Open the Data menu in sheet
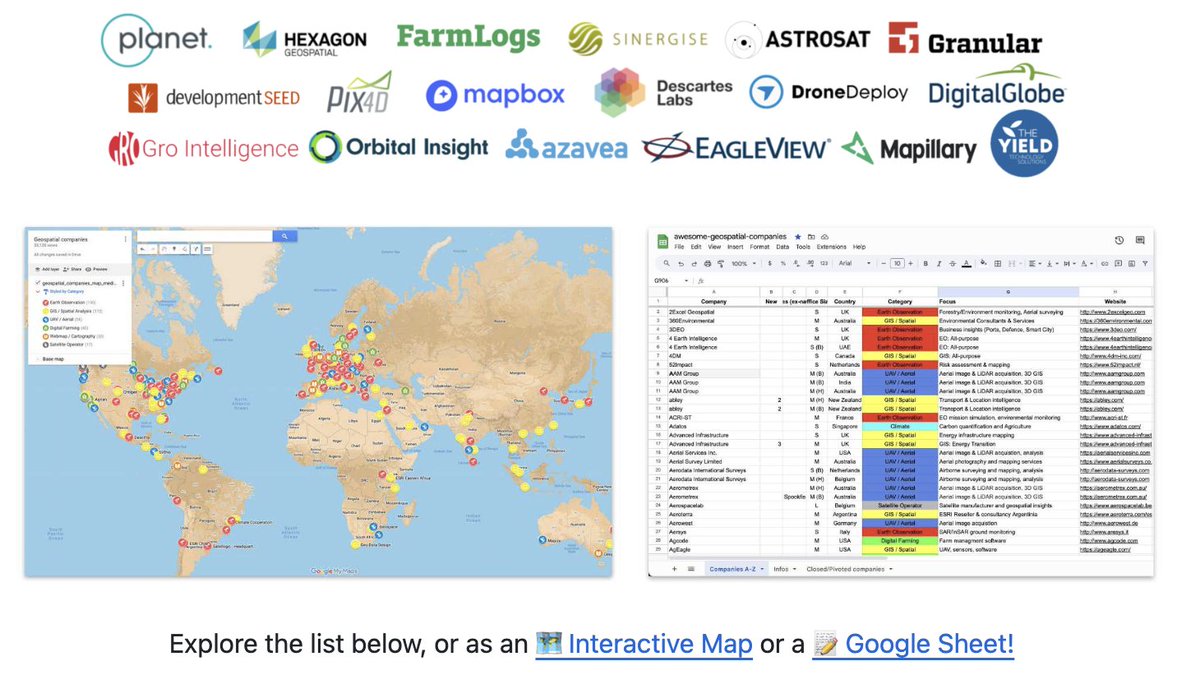This screenshot has height=689, width=1200. (x=782, y=247)
